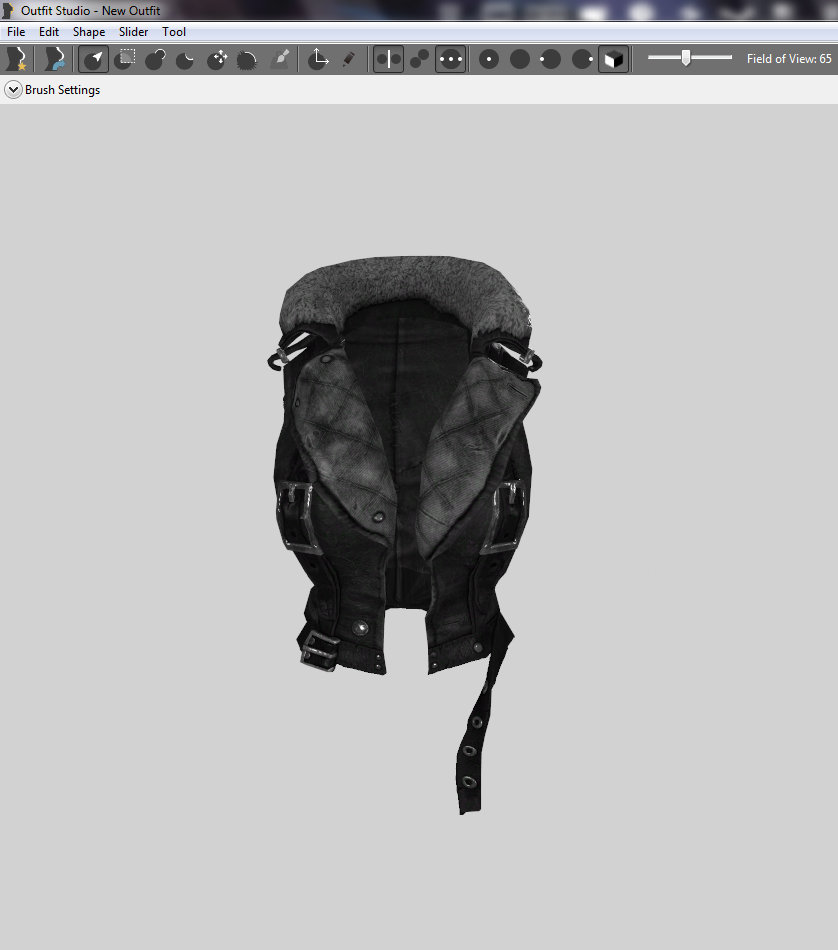The height and width of the screenshot is (950, 838).
Task: Toggle Global Brush Collision three-dot icon
Action: [450, 59]
